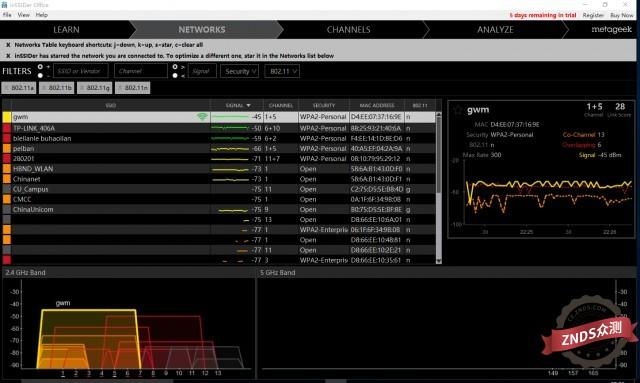Select the Chinanet network row

click(219, 179)
